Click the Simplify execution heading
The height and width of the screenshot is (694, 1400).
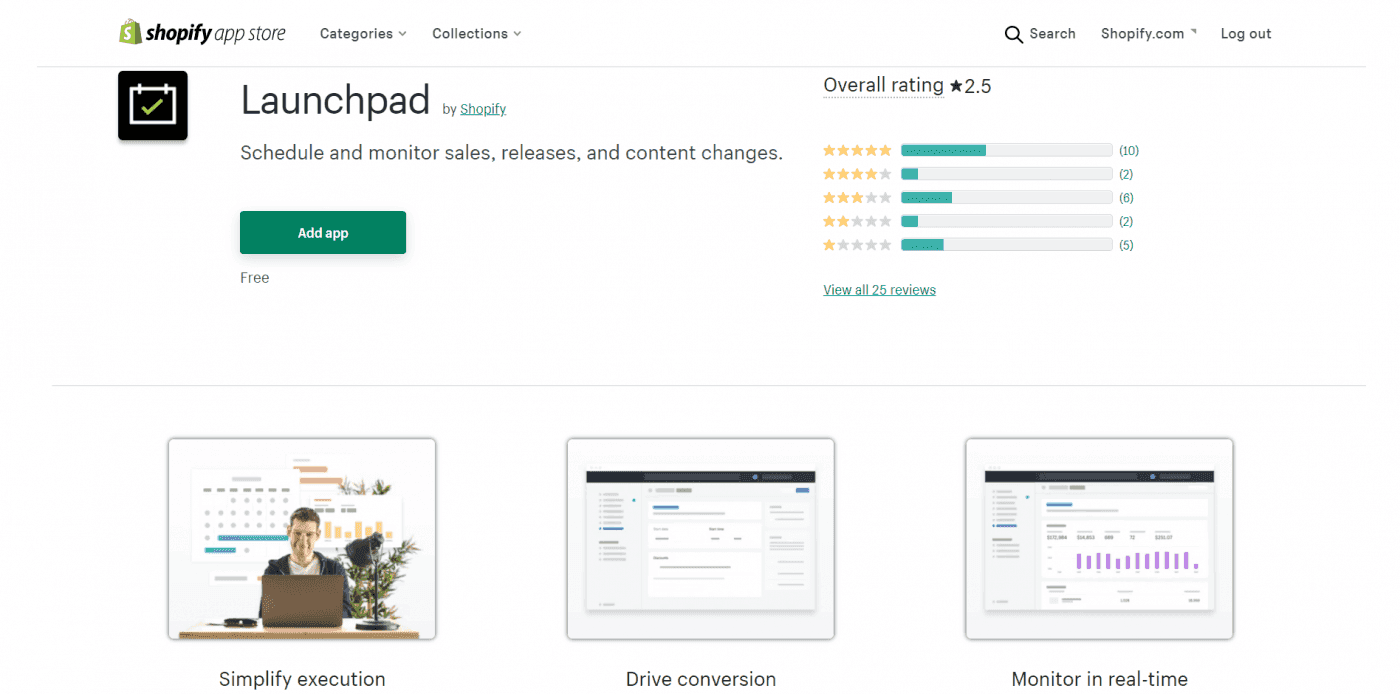pyautogui.click(x=302, y=679)
